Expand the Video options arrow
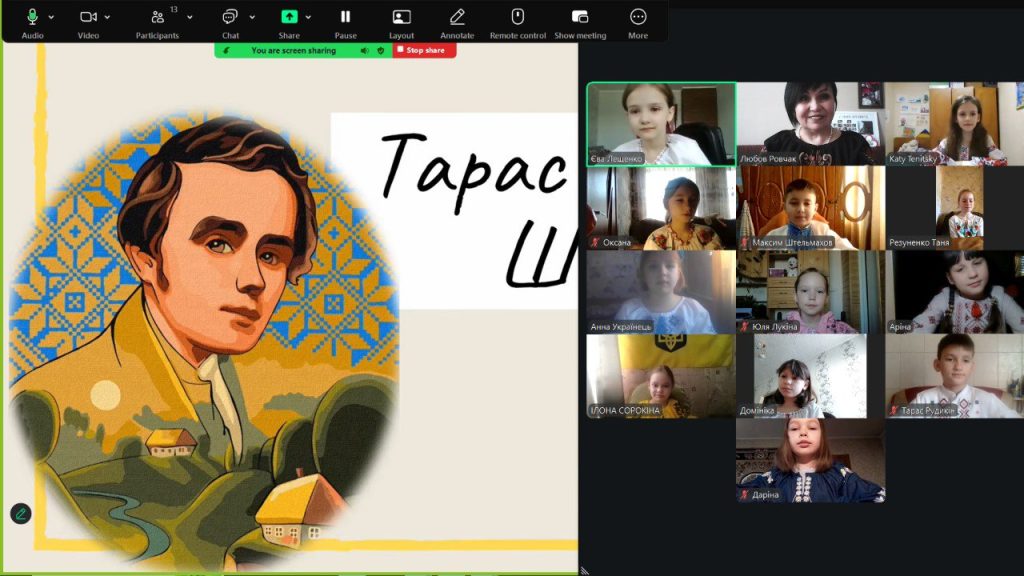This screenshot has height=576, width=1024. pos(107,17)
